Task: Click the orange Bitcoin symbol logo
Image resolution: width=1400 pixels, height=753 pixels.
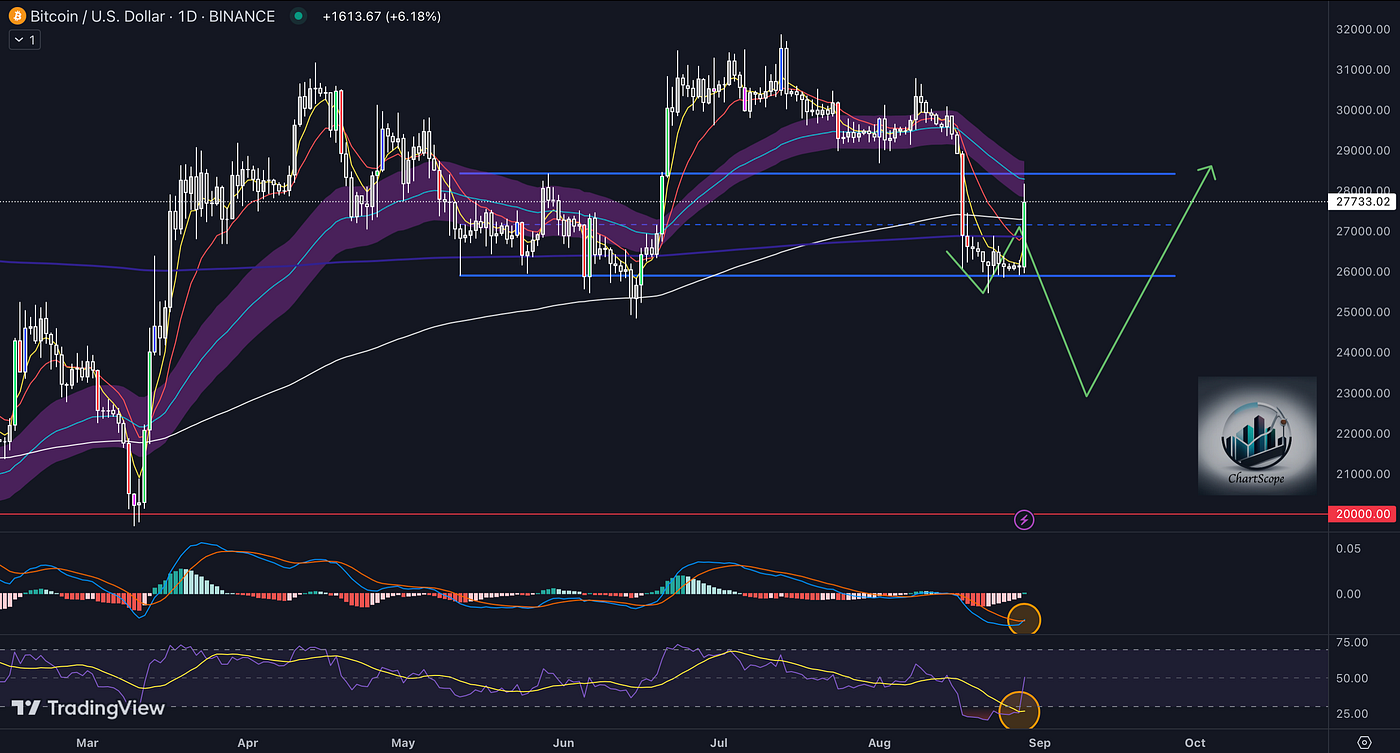Action: click(x=17, y=16)
